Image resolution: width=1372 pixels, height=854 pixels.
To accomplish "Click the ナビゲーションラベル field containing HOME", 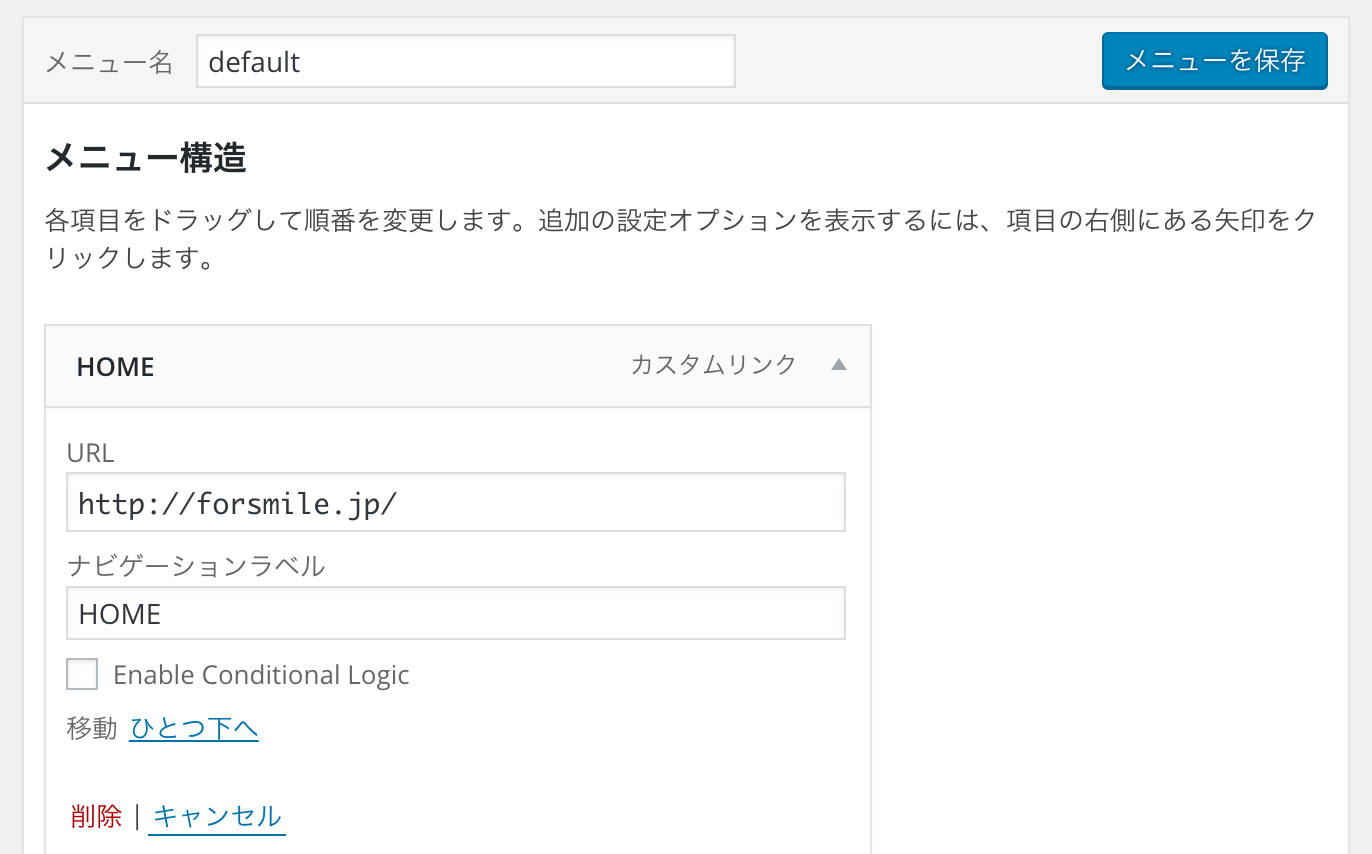I will point(456,613).
